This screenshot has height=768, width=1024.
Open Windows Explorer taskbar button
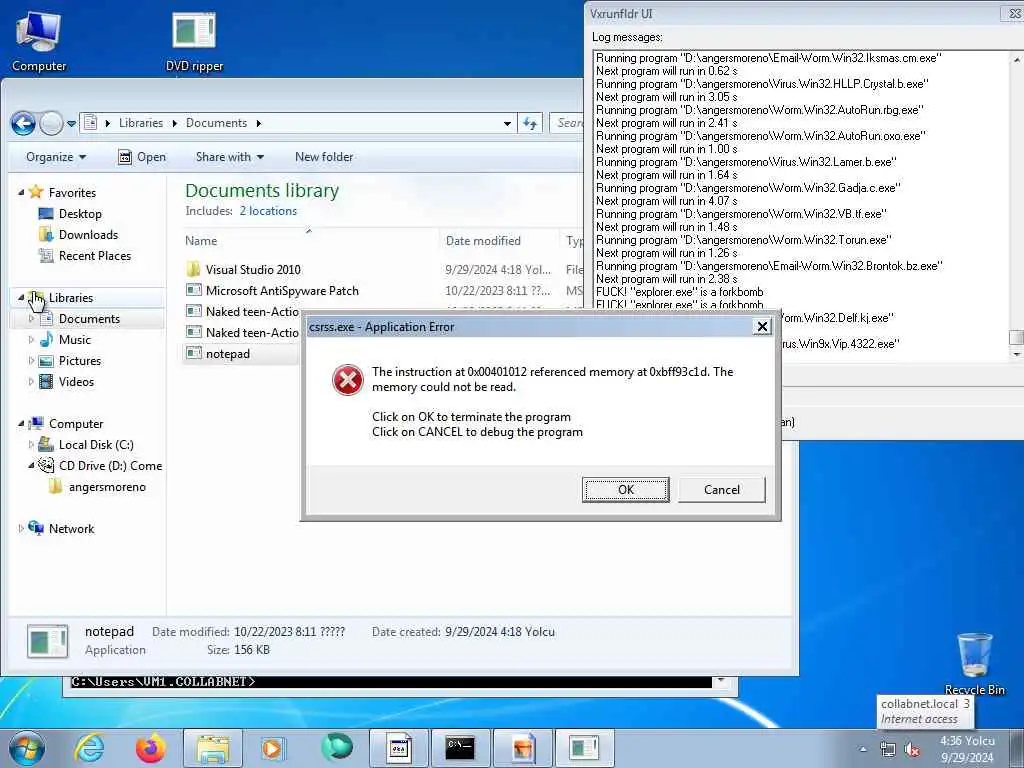click(213, 748)
